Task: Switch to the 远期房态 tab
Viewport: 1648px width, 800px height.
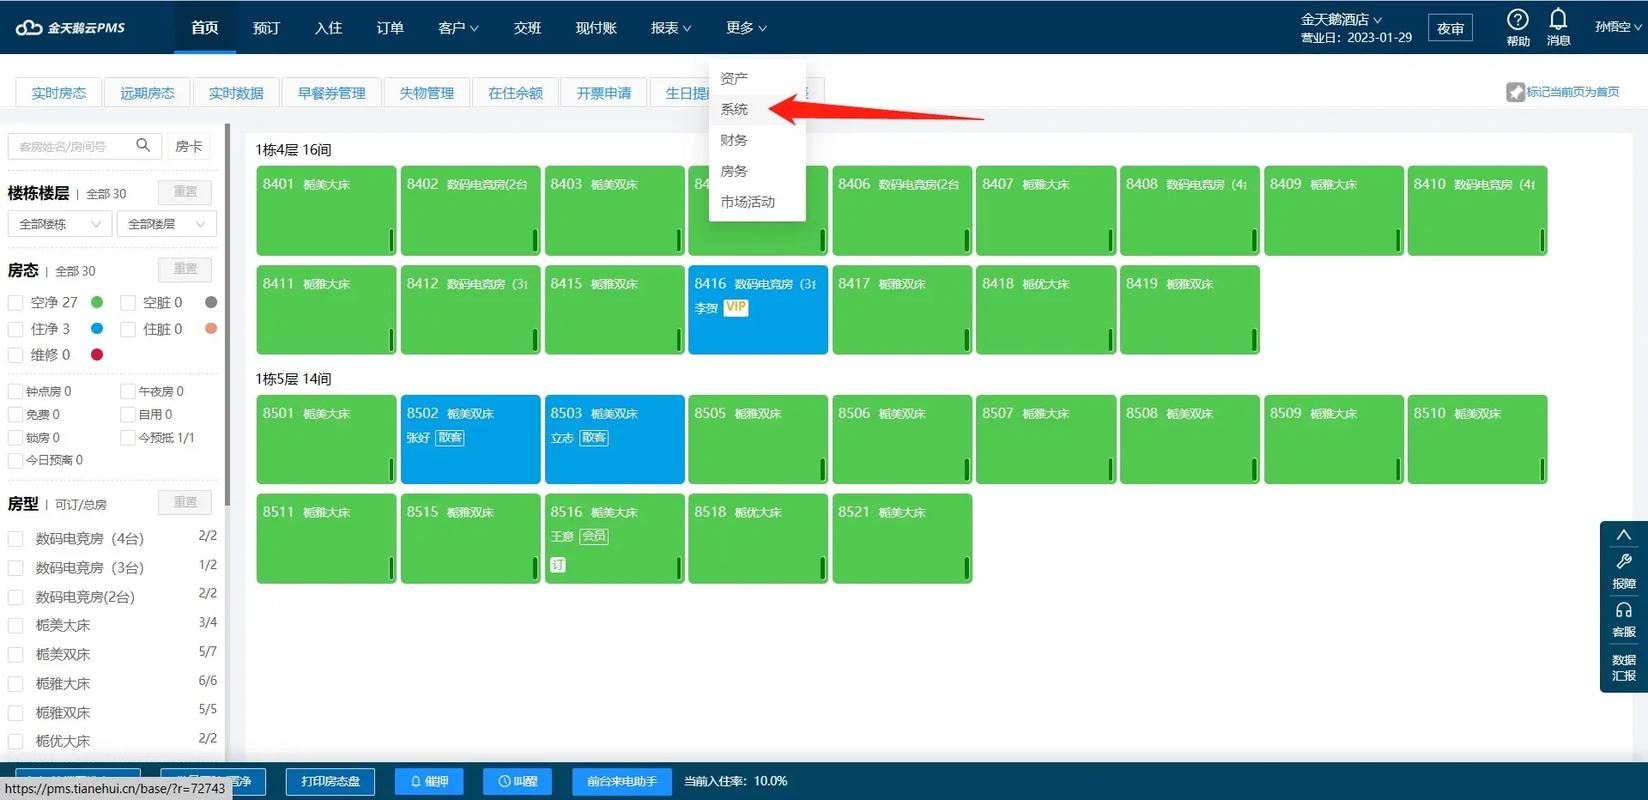Action: pos(147,92)
